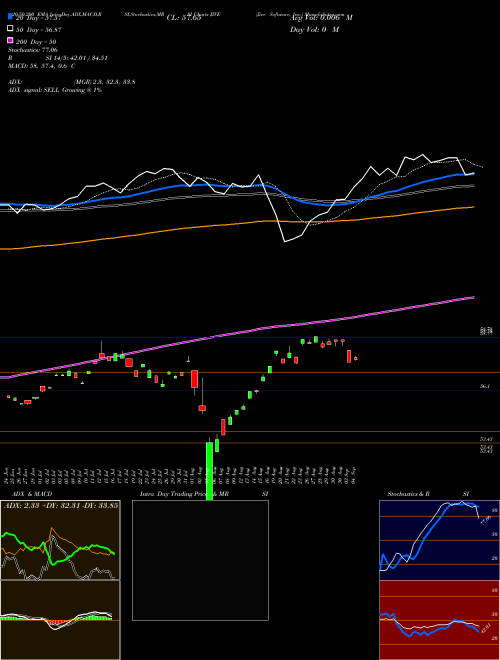Click the Intra Day Trading Price panel title
The image size is (500, 660).
(176, 494)
